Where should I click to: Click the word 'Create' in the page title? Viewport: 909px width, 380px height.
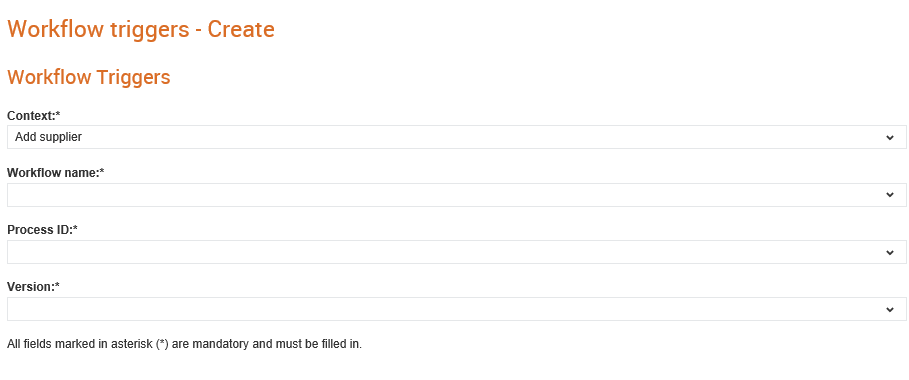coord(241,29)
